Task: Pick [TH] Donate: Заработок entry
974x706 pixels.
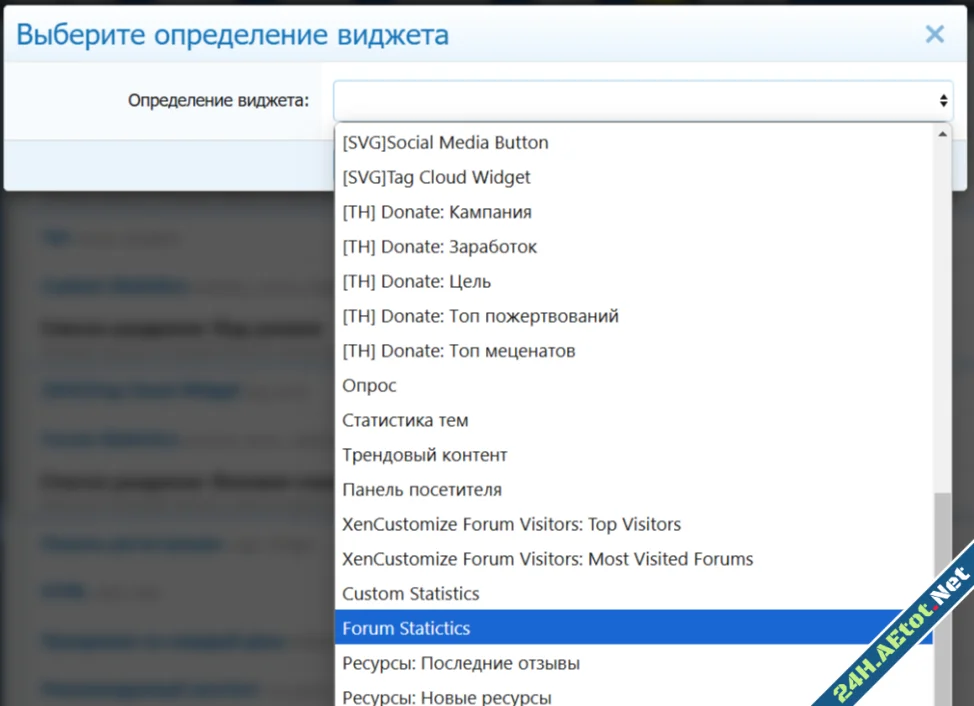Action: (x=441, y=247)
